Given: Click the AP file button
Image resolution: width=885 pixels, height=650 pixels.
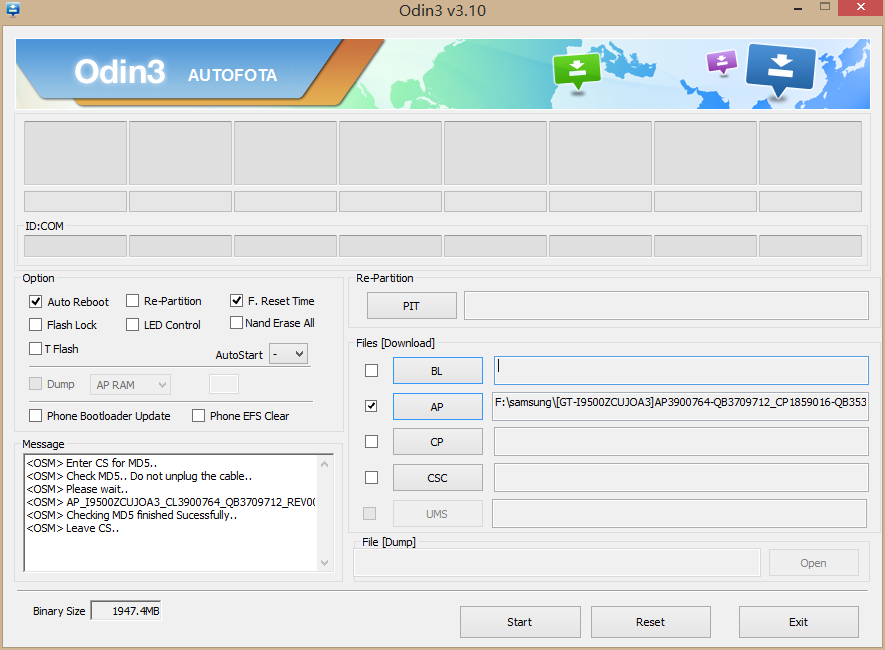Looking at the screenshot, I should (437, 406).
